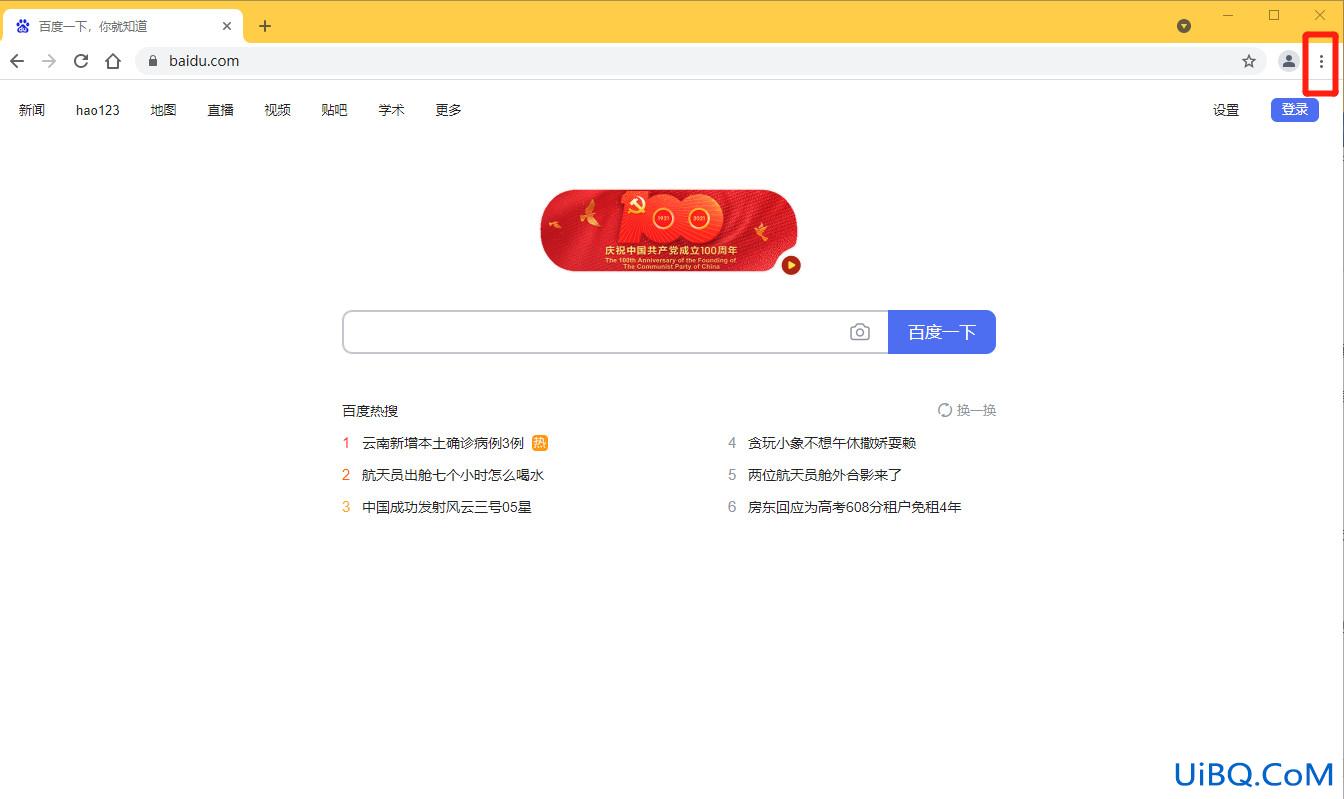Open the hao123 navigation link

click(x=98, y=110)
